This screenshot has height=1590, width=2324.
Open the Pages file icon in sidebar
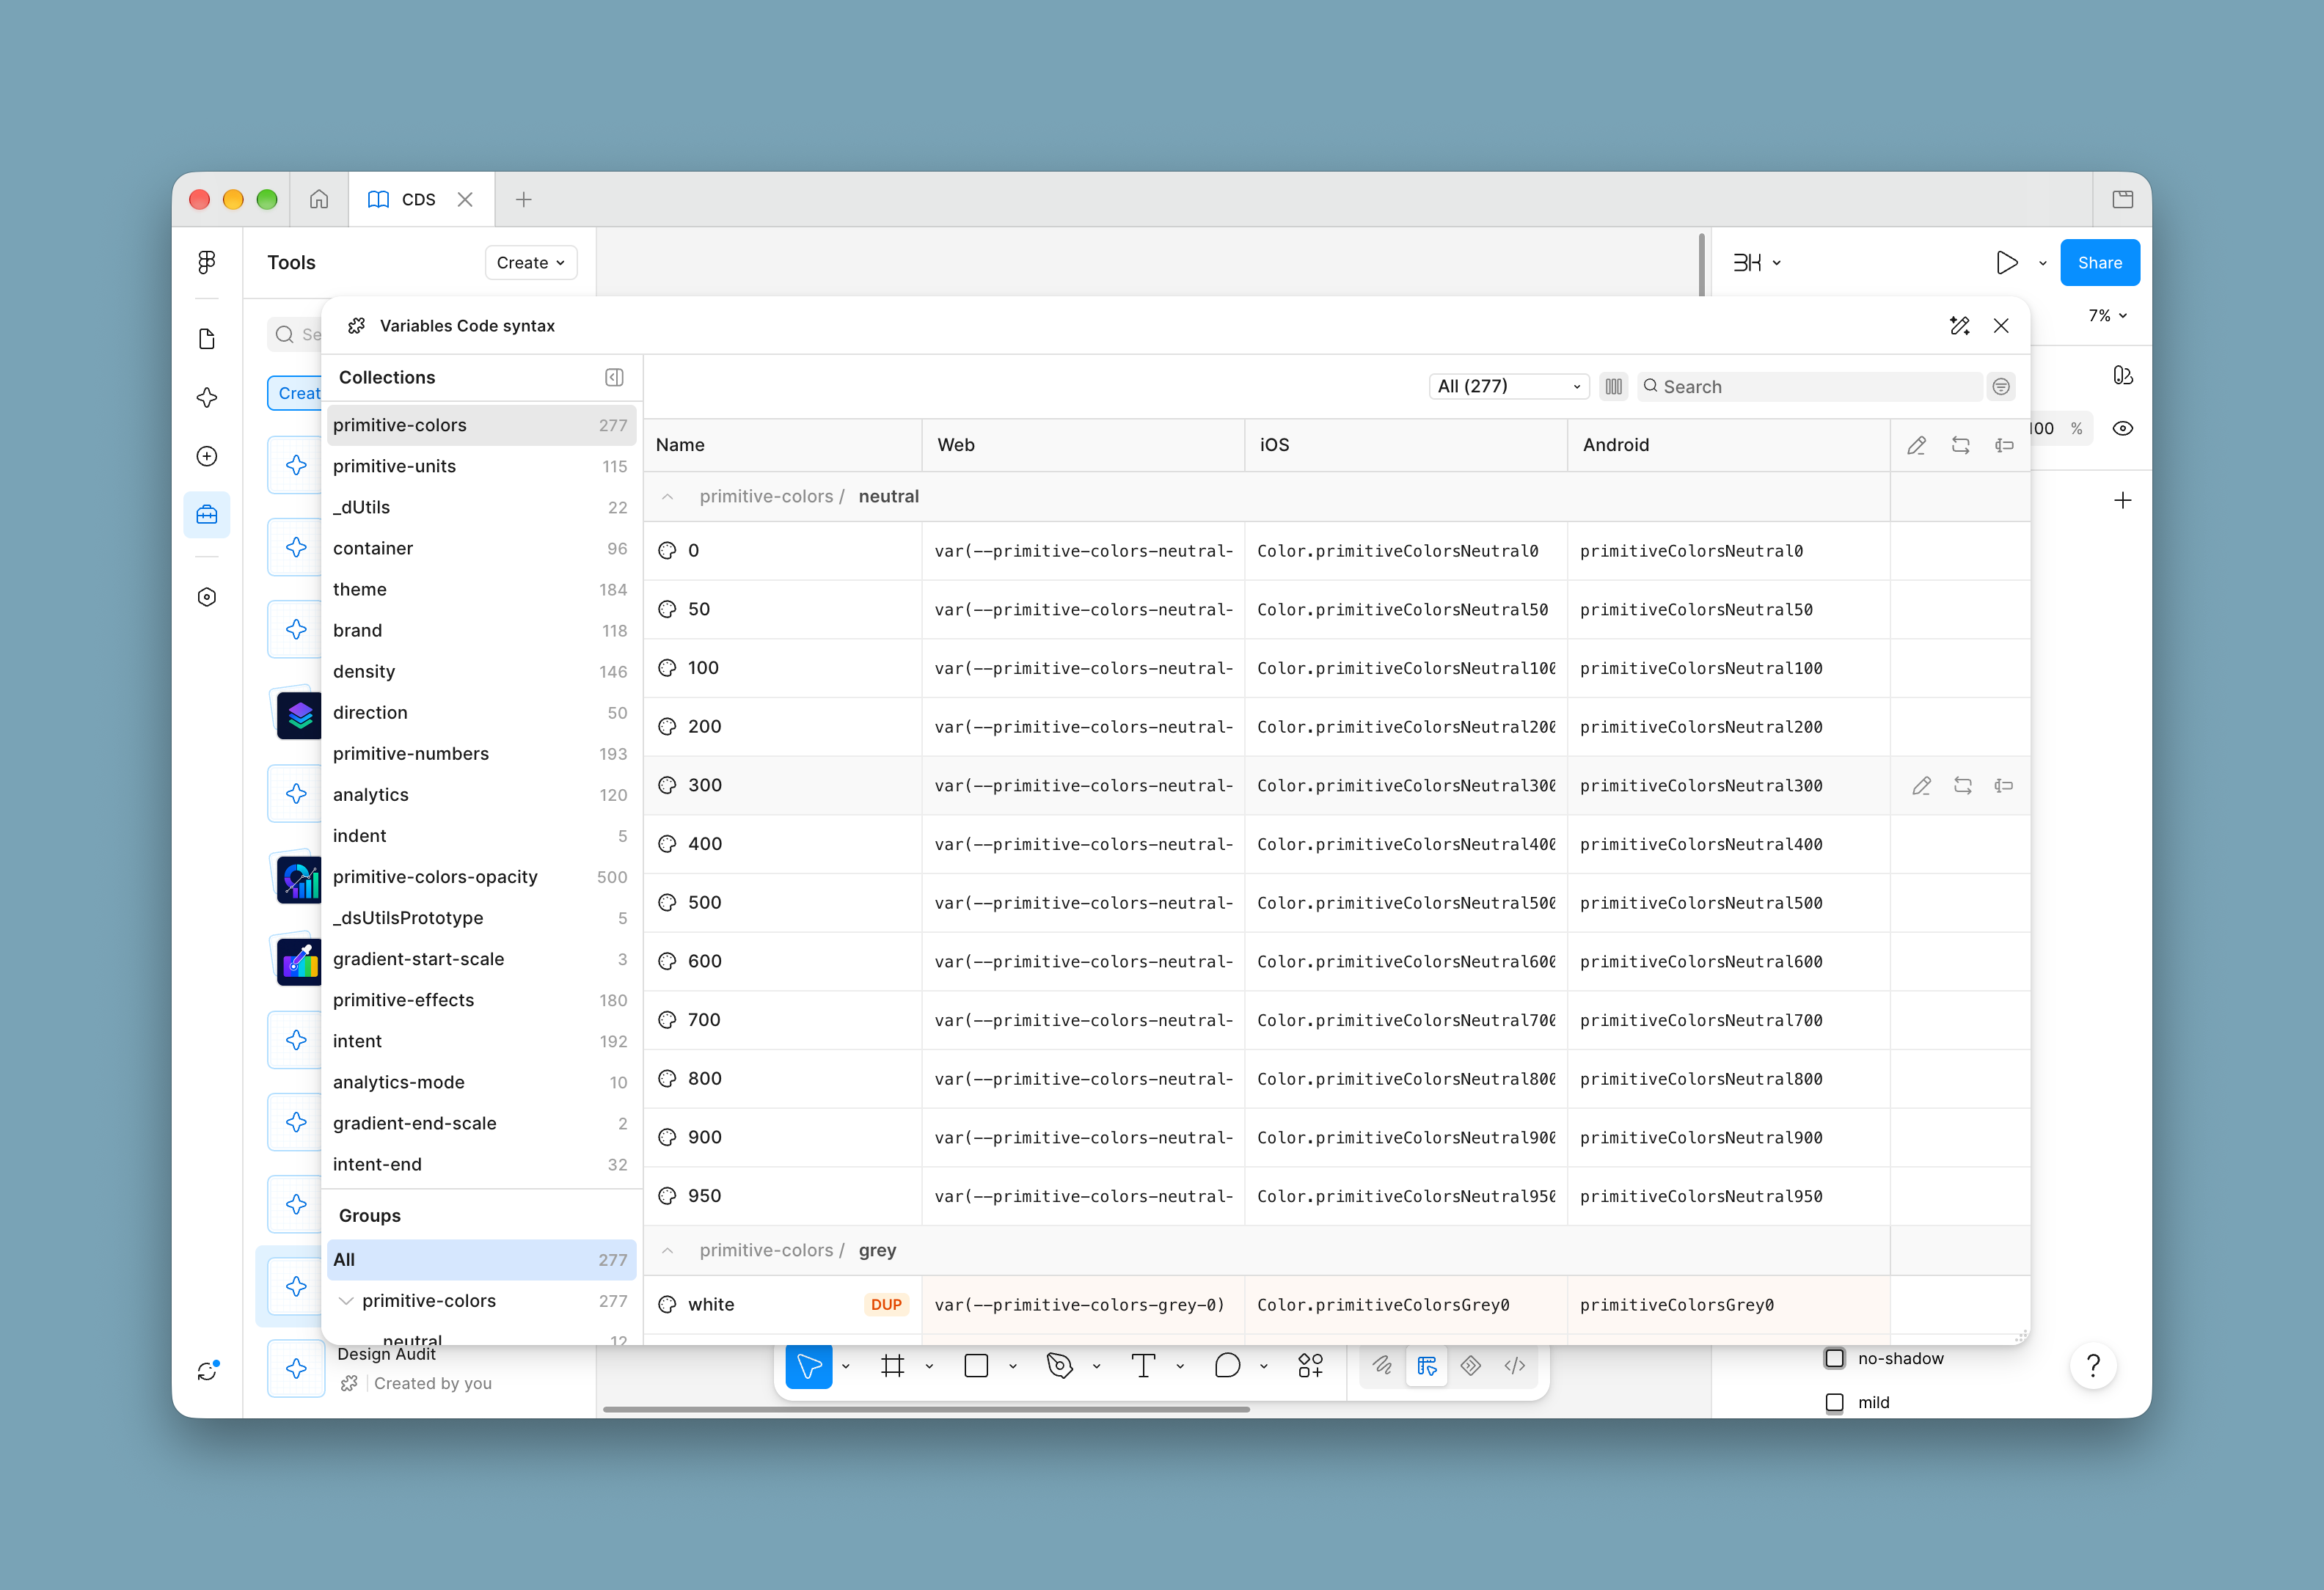(207, 339)
